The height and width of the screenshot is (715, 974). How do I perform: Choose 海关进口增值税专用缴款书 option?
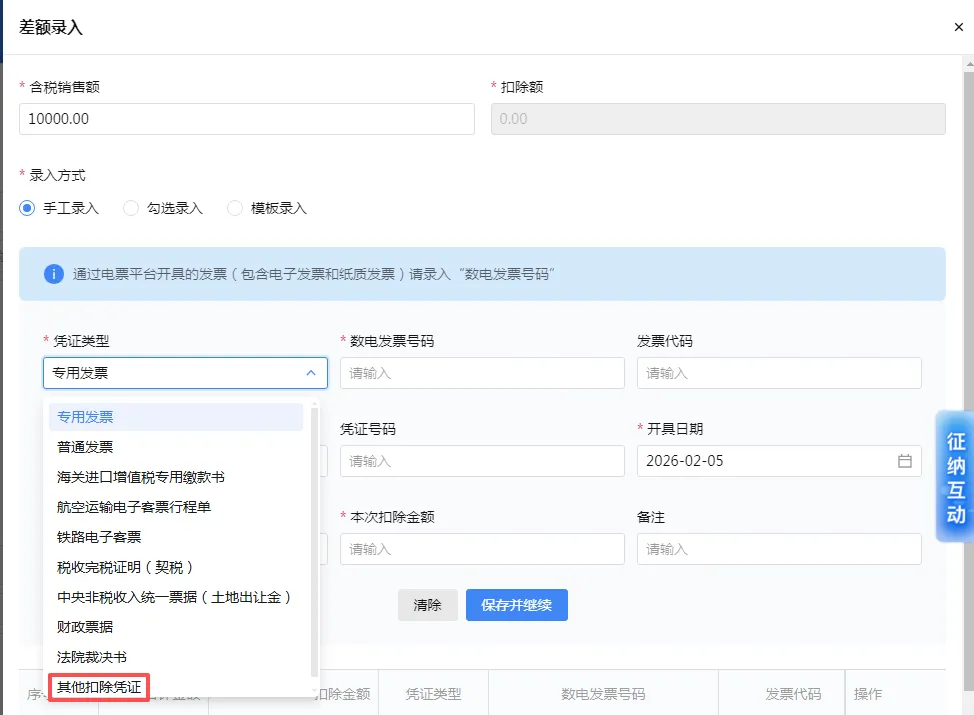tap(176, 477)
